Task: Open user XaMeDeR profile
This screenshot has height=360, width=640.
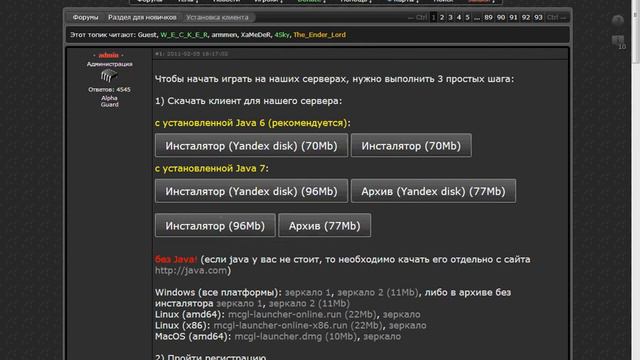Action: [256, 35]
